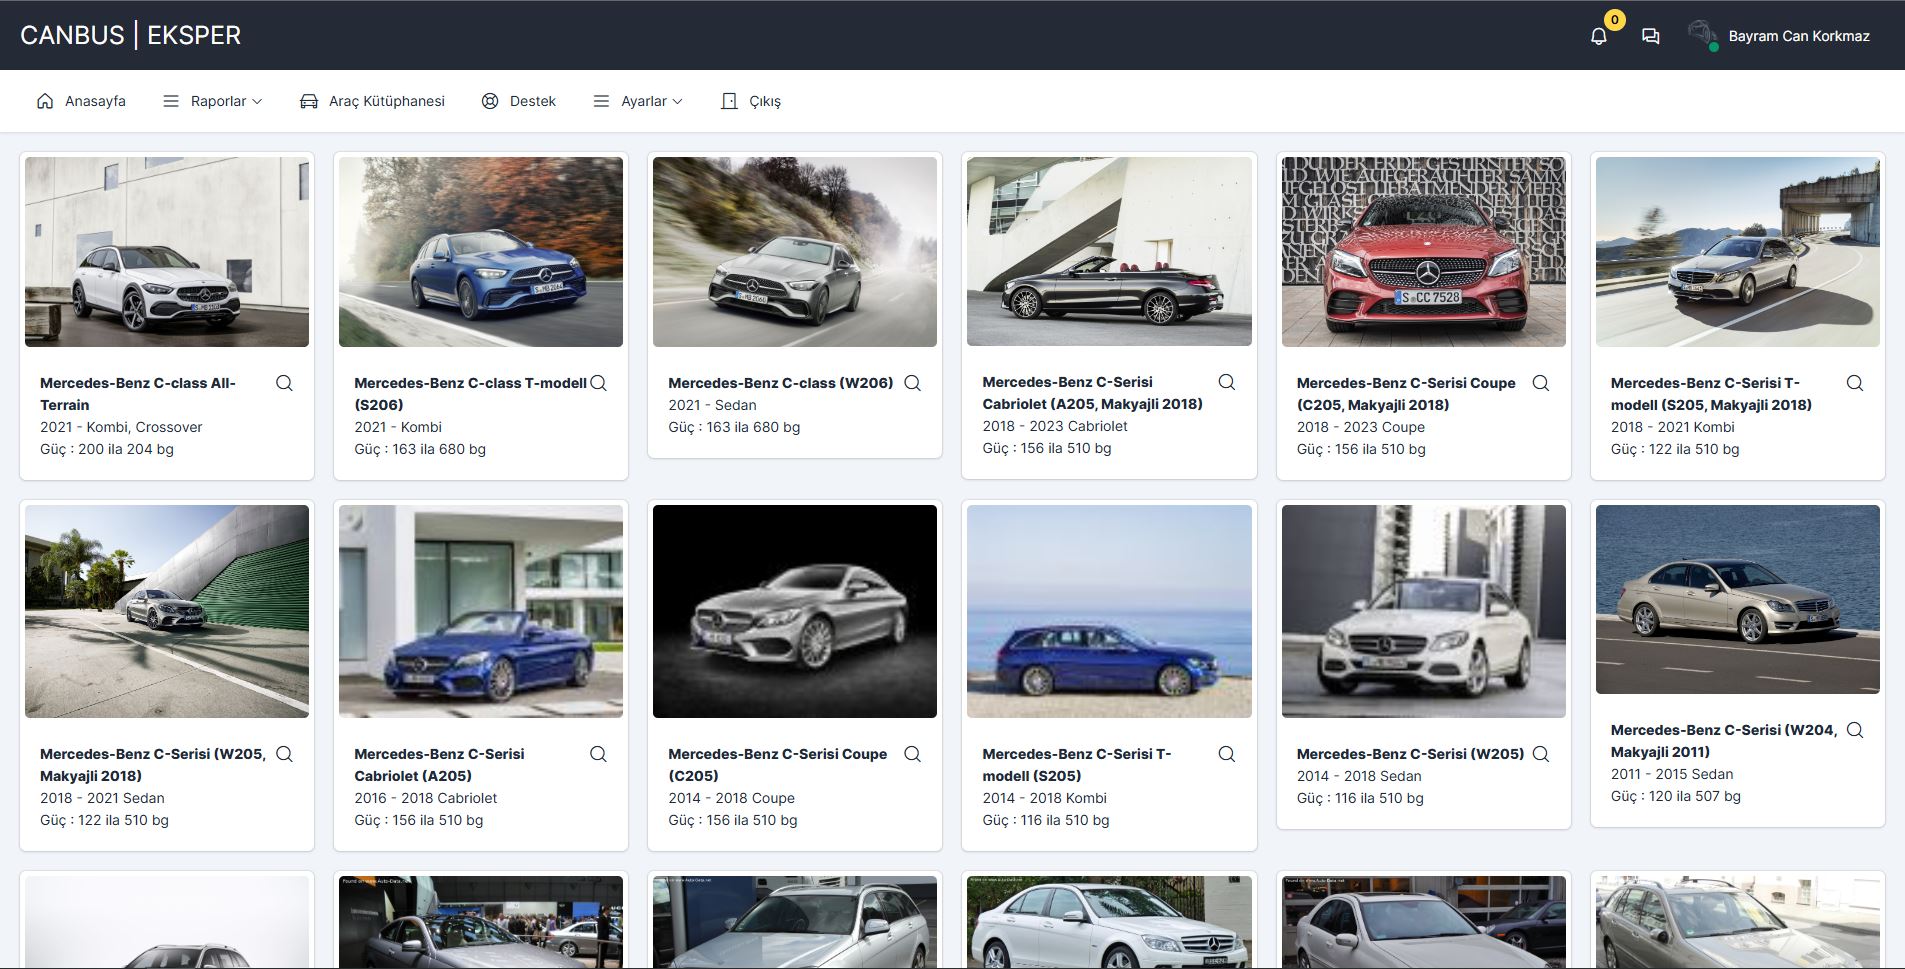Click magnifier on C-Serisi Cabriolet (A205) card

598,754
